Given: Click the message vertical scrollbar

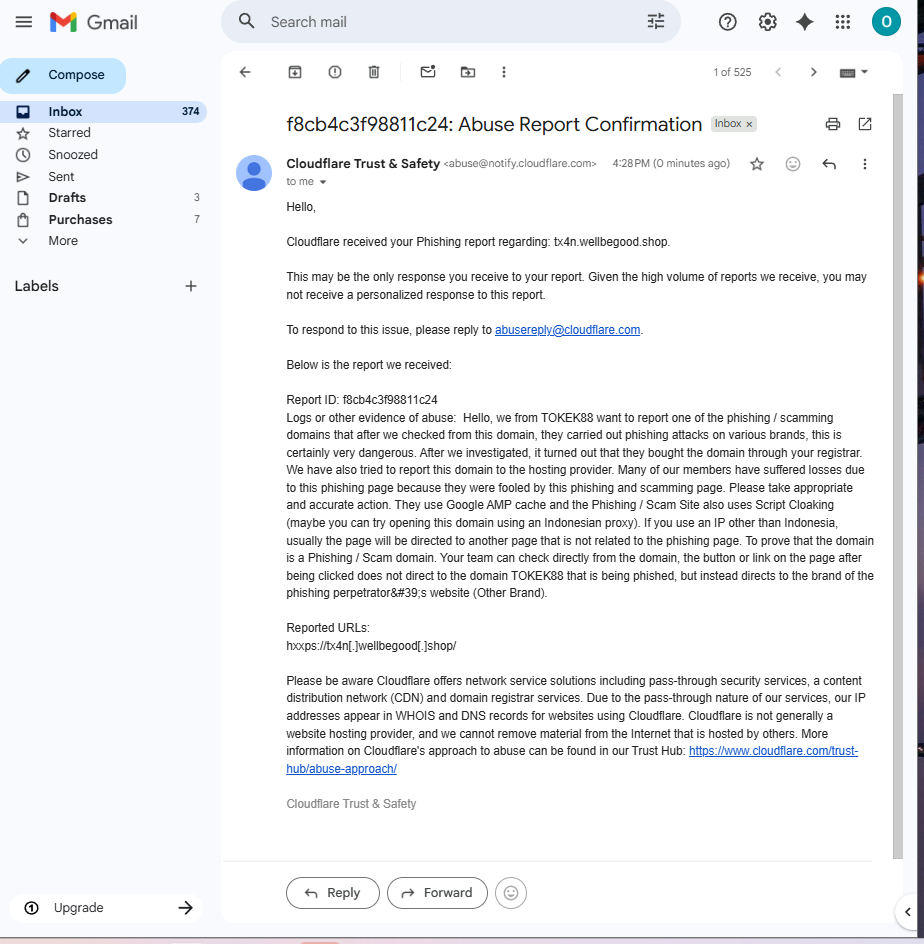Looking at the screenshot, I should coord(898,476).
